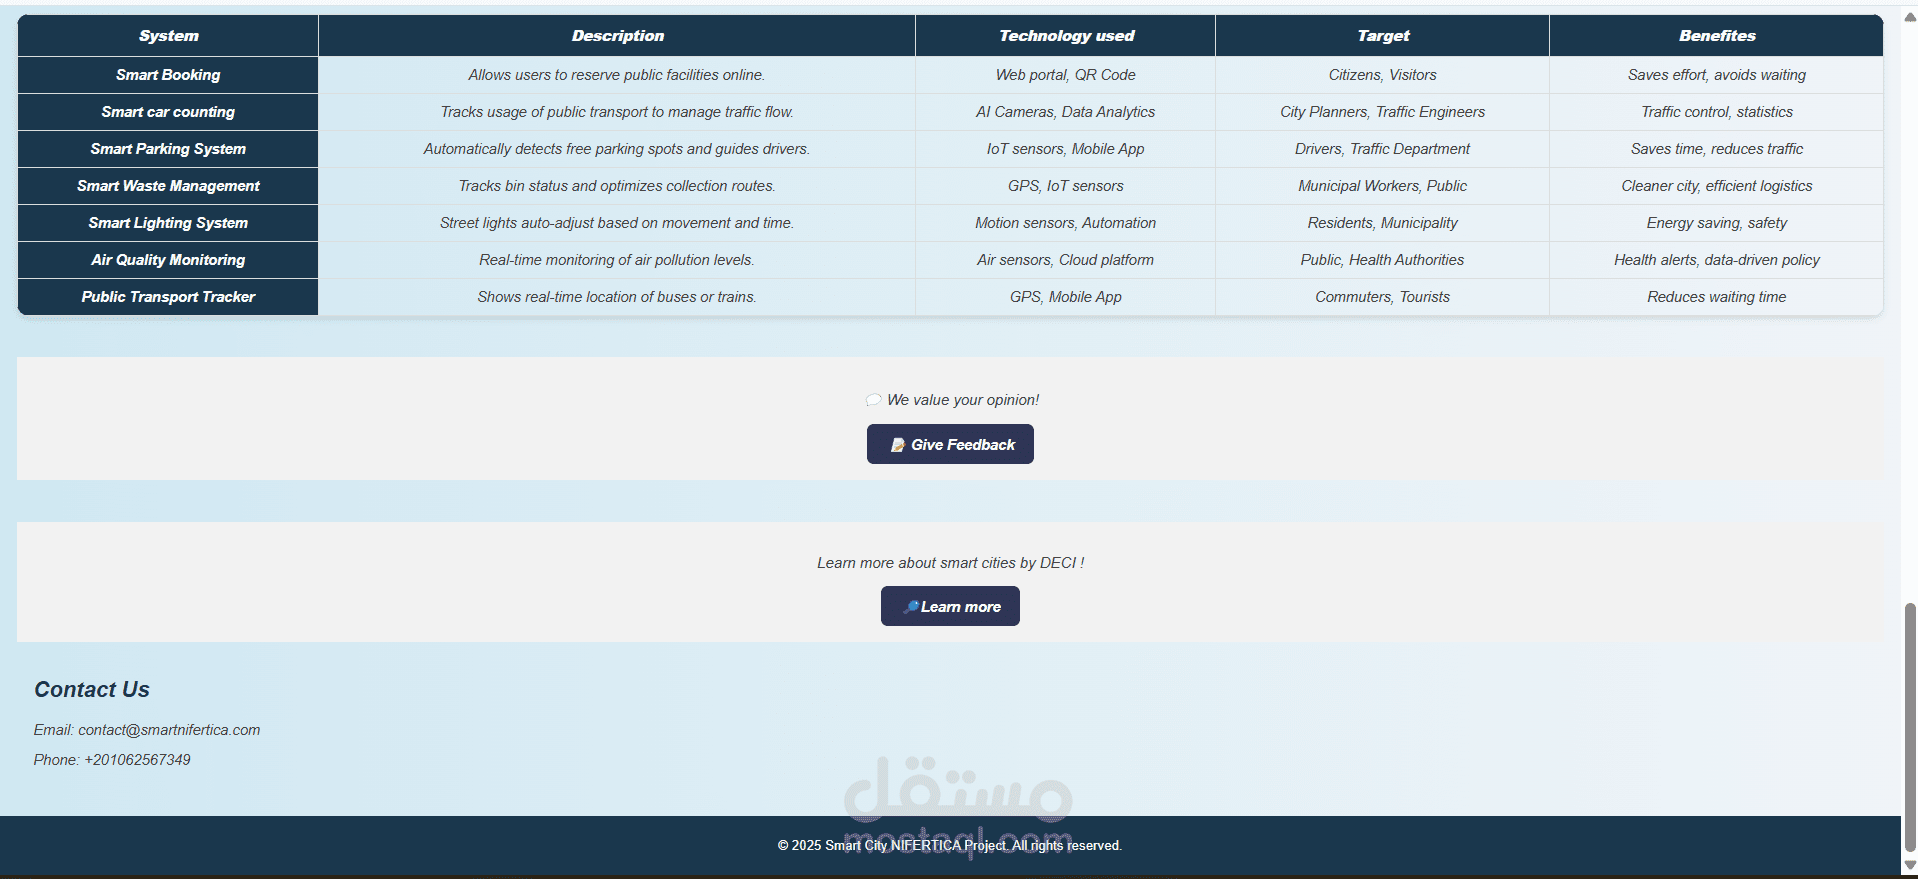
Task: Select the Smart Booking row label
Action: click(x=168, y=75)
